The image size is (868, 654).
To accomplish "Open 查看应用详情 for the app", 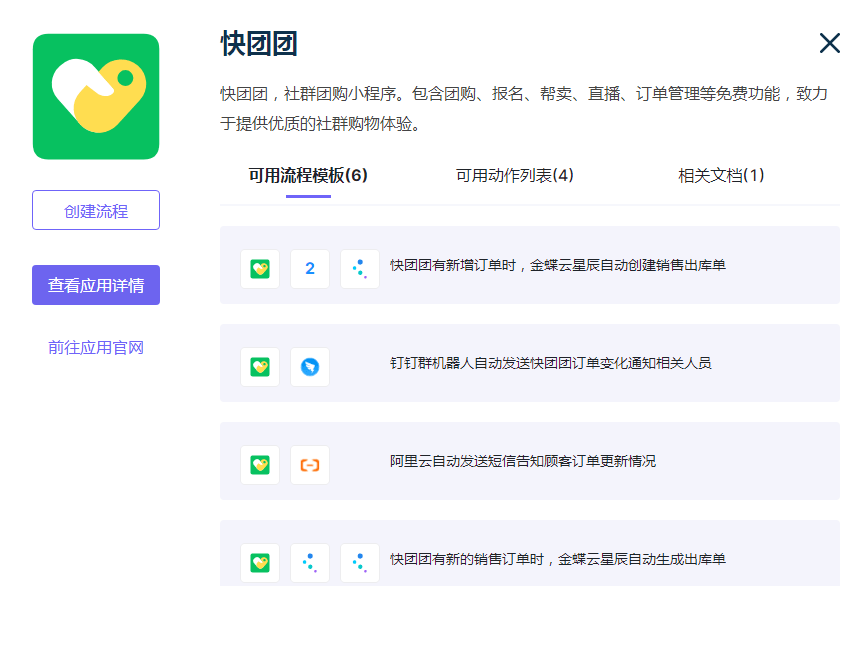I will 96,285.
